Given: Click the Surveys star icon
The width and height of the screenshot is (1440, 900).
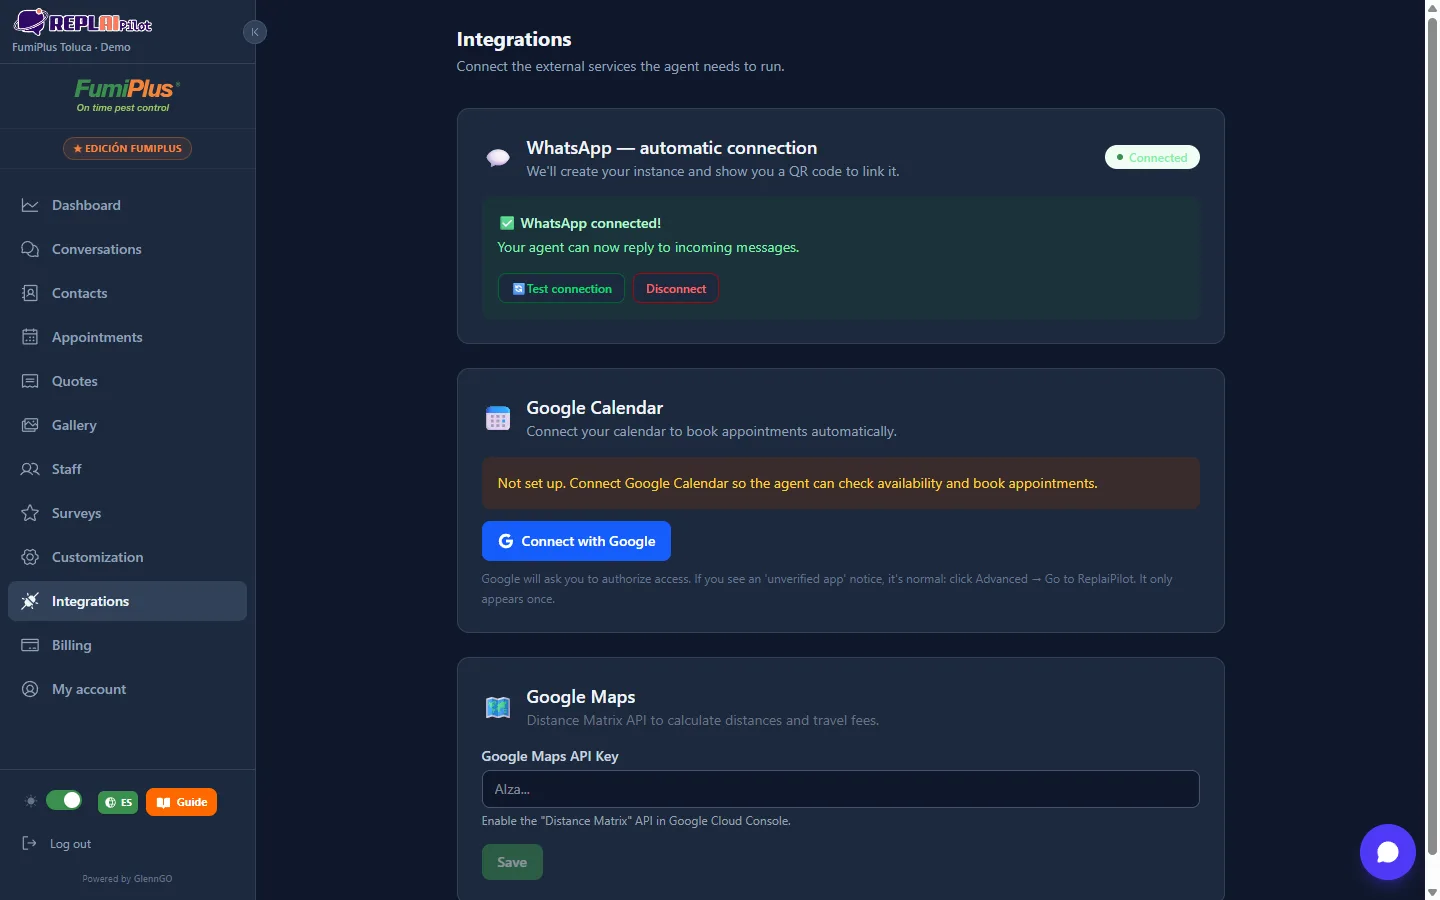Looking at the screenshot, I should (30, 513).
